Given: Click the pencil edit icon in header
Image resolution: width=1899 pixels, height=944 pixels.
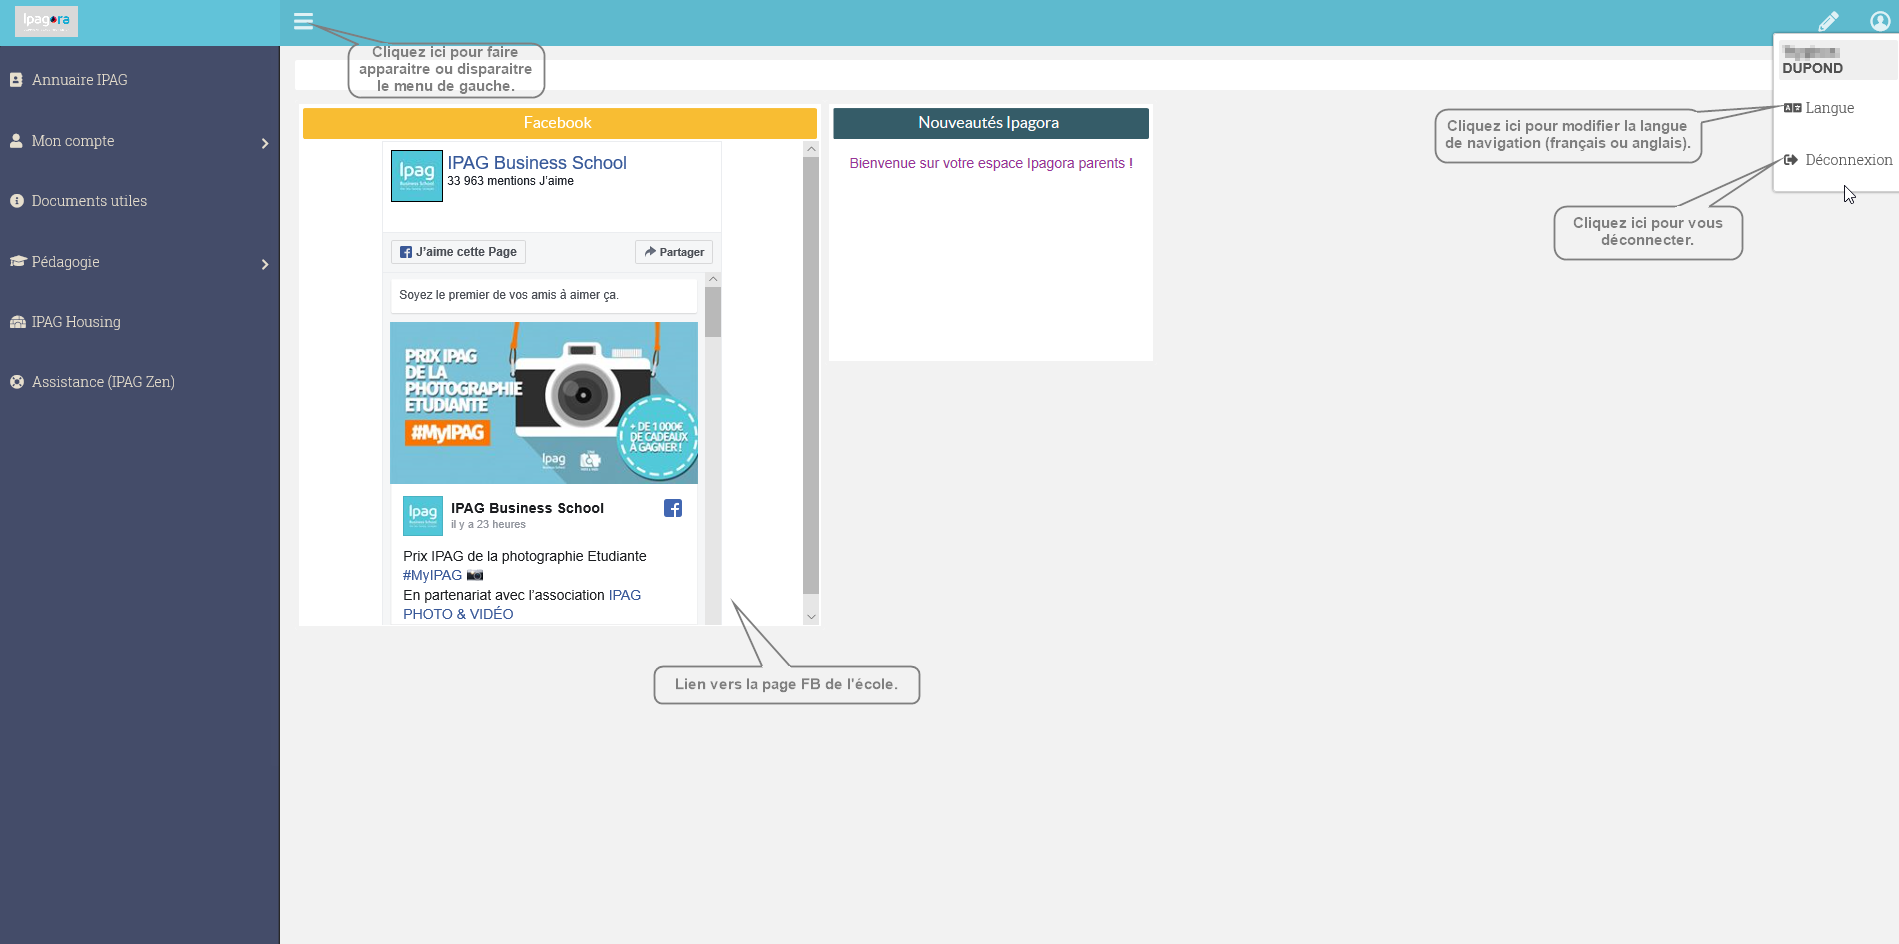Looking at the screenshot, I should click(x=1828, y=21).
